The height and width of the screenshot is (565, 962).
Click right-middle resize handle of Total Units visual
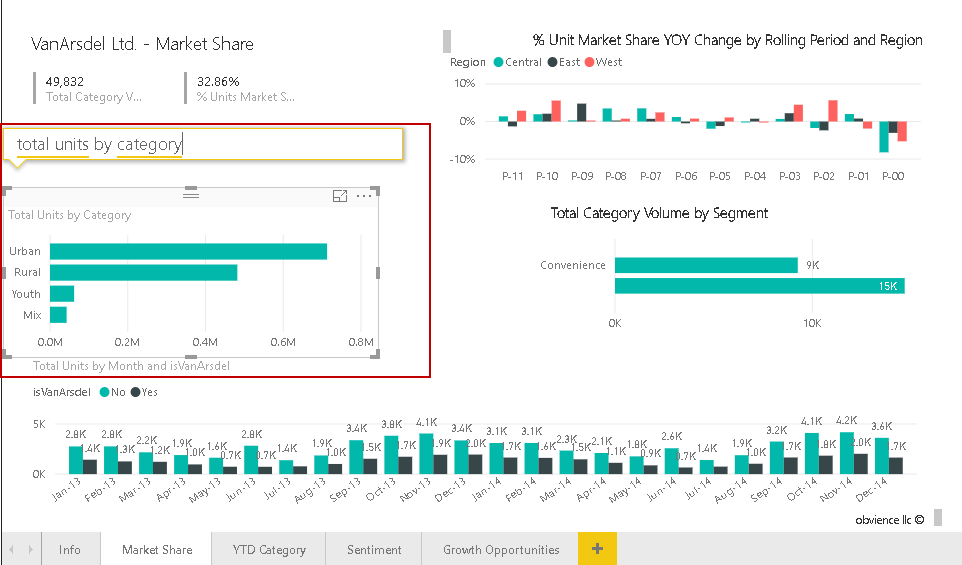pos(378,272)
